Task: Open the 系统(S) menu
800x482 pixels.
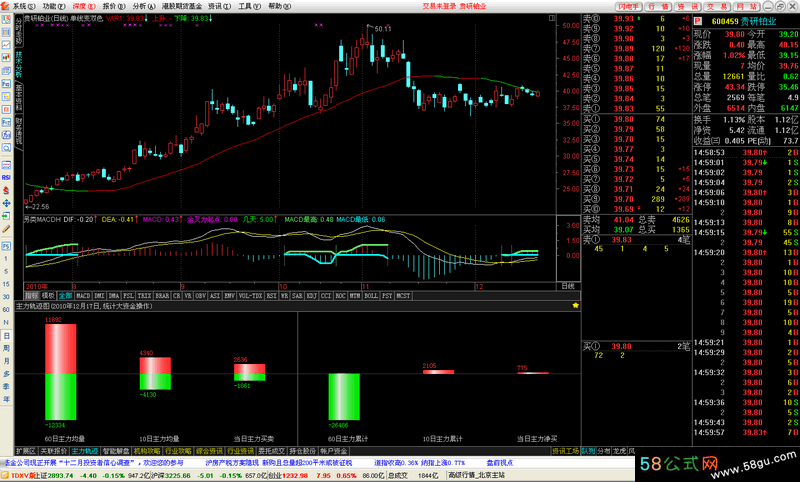Action: coord(24,6)
